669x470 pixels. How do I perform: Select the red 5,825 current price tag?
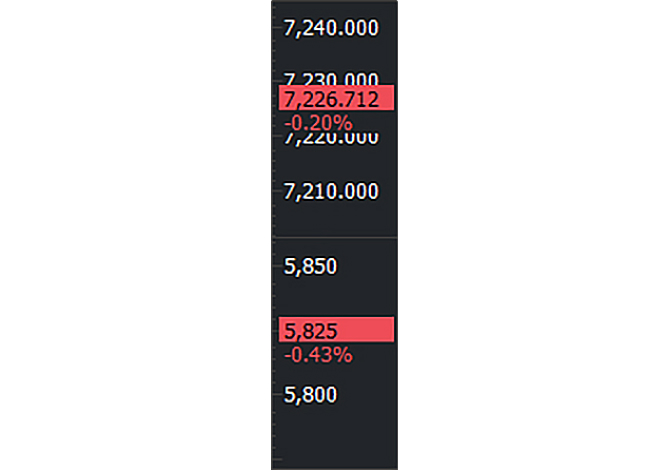point(336,330)
